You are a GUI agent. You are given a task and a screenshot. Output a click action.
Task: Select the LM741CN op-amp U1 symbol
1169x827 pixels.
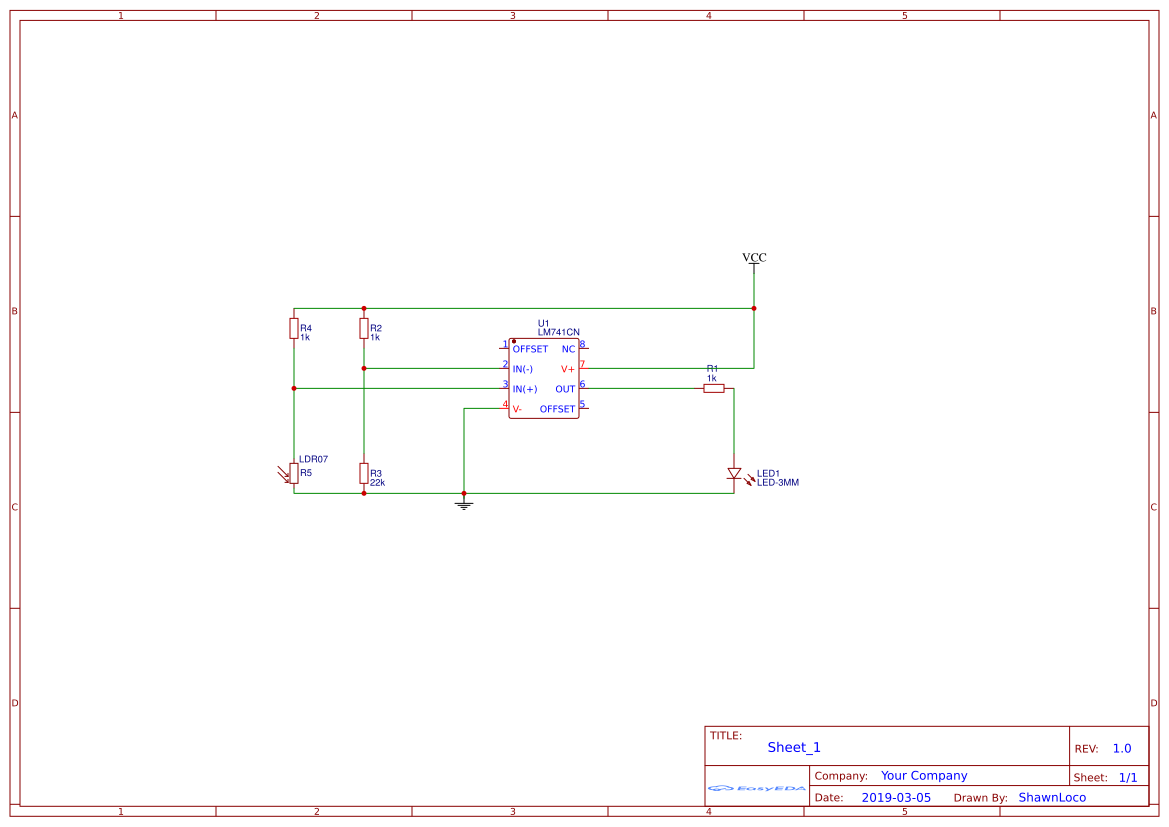point(544,378)
